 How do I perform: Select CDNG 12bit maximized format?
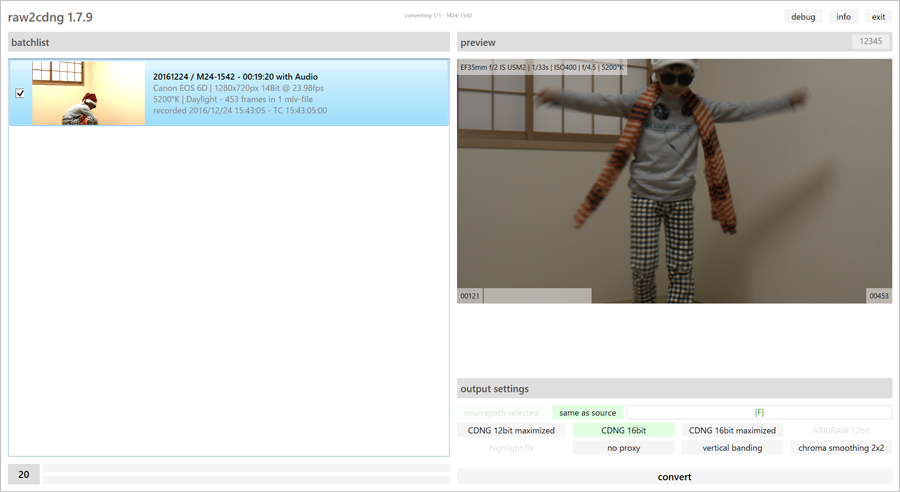click(x=511, y=431)
